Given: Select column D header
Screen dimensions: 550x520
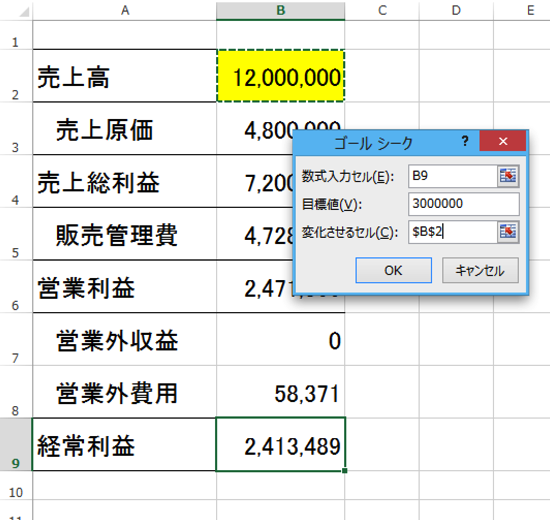Looking at the screenshot, I should 456,11.
